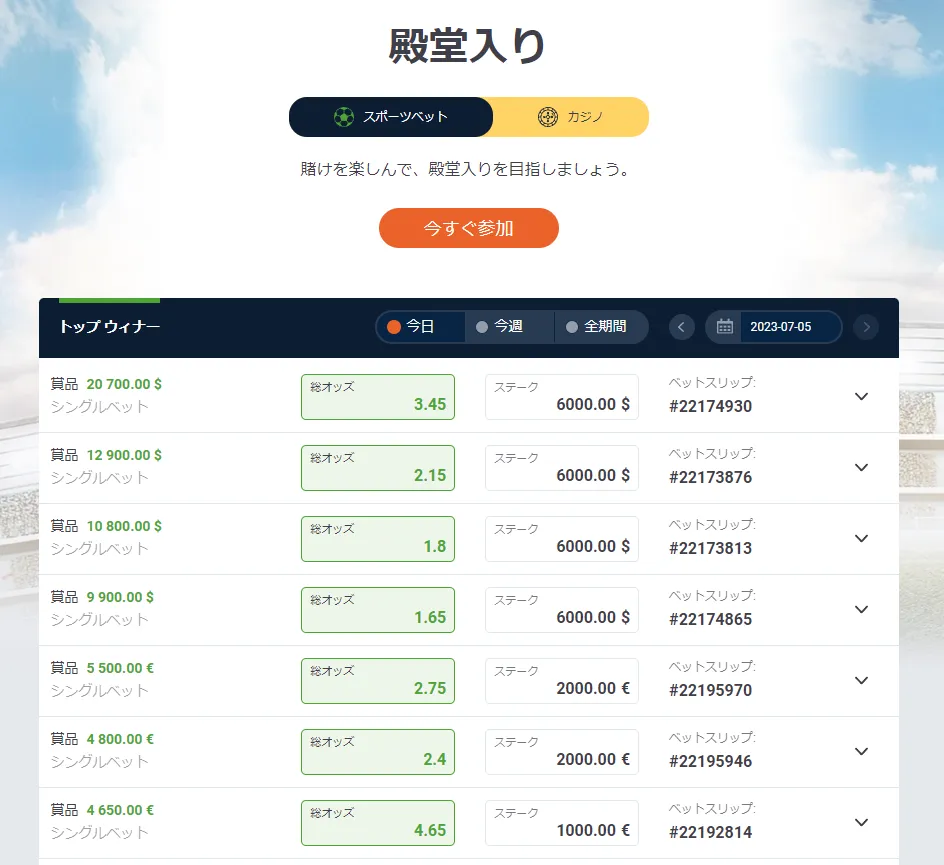The image size is (944, 865).
Task: Click total odds box showing 3.45
Action: point(378,397)
